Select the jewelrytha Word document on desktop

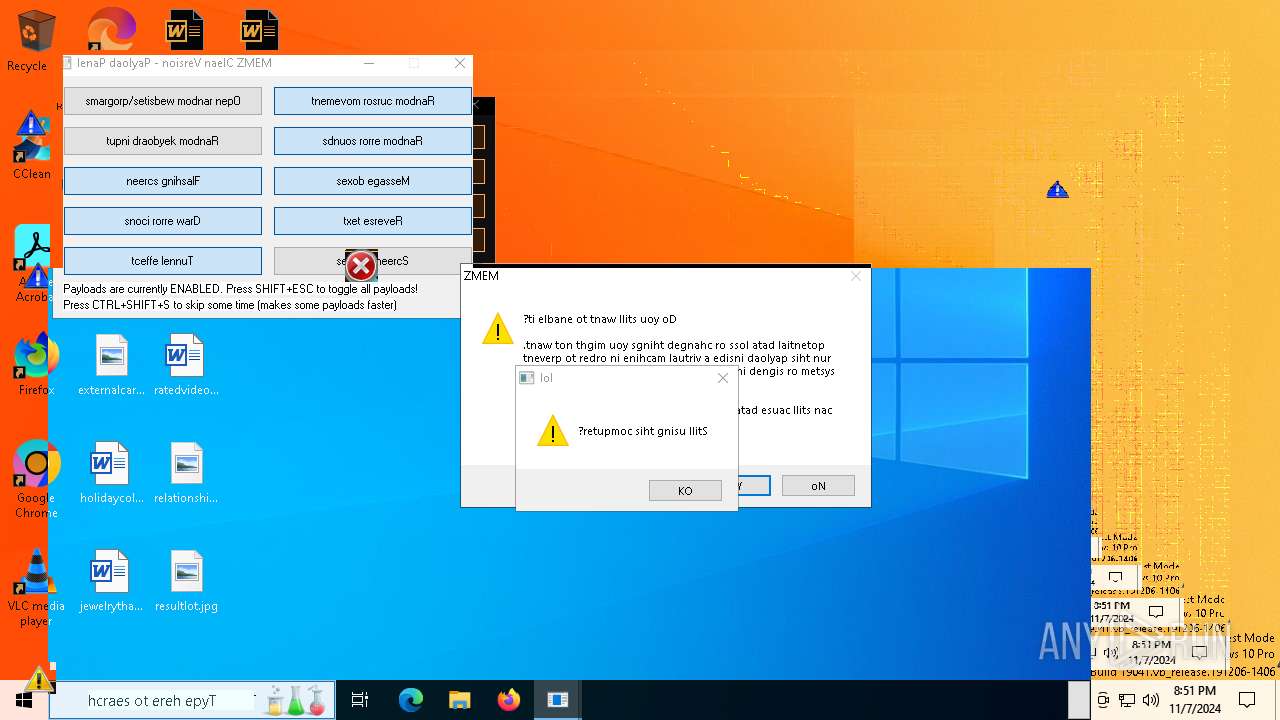(x=111, y=581)
